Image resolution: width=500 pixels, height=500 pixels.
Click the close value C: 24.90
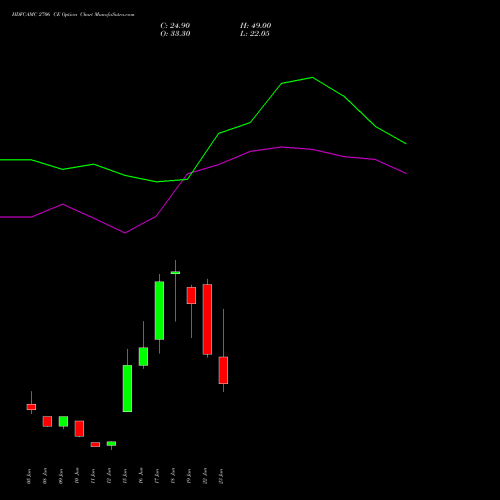[x=175, y=26]
